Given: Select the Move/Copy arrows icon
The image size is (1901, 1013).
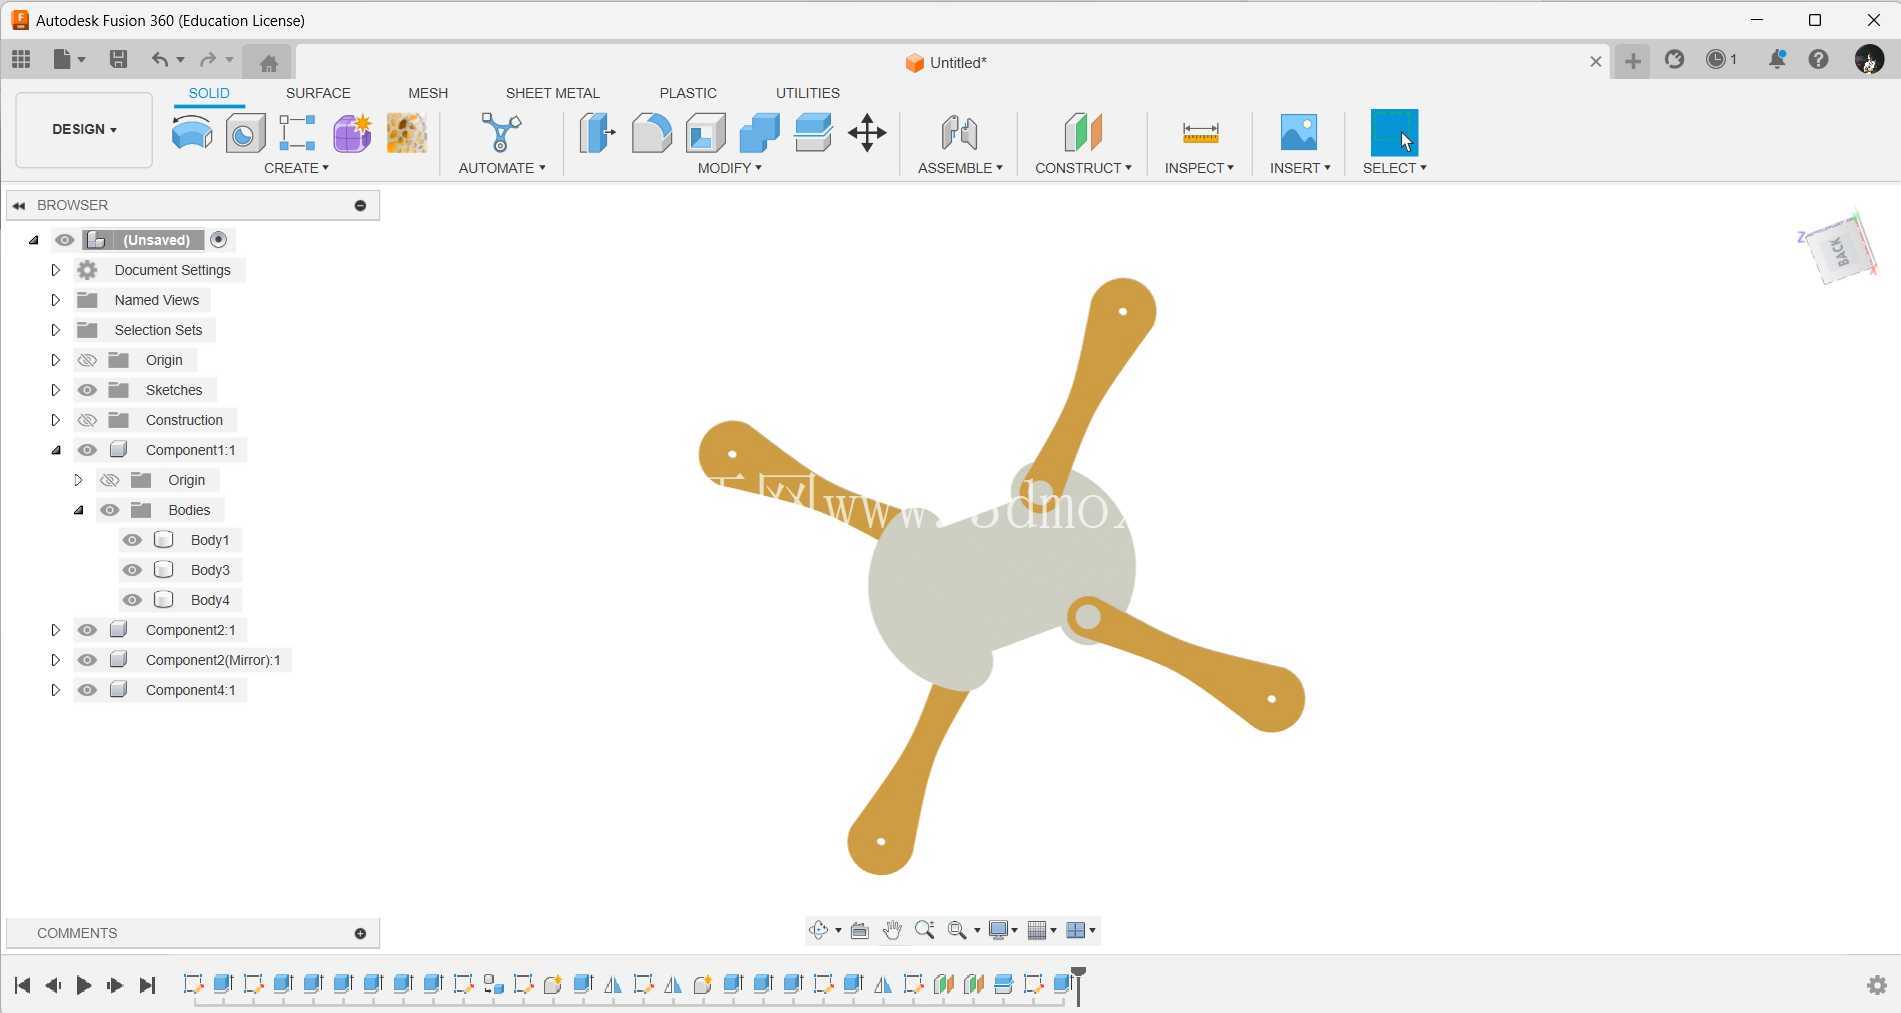Looking at the screenshot, I should [867, 132].
